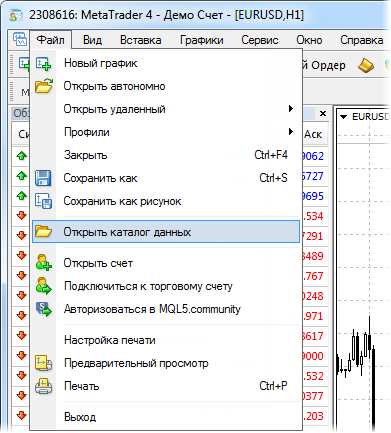Select Закрыть in File menu

tap(166, 155)
